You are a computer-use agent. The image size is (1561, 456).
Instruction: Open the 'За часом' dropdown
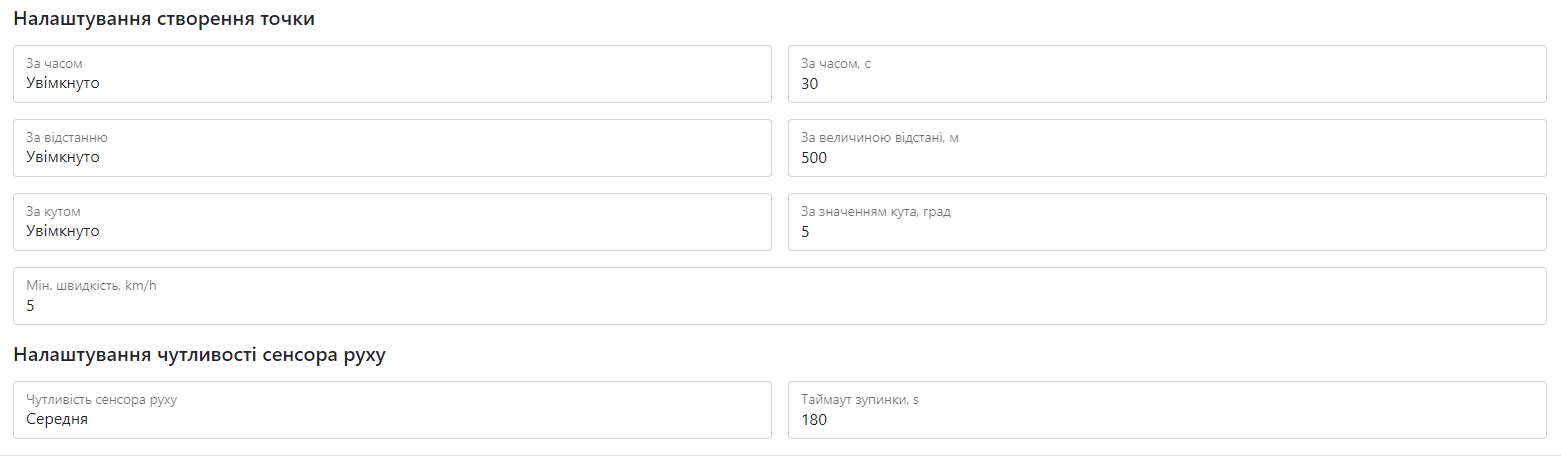click(392, 74)
